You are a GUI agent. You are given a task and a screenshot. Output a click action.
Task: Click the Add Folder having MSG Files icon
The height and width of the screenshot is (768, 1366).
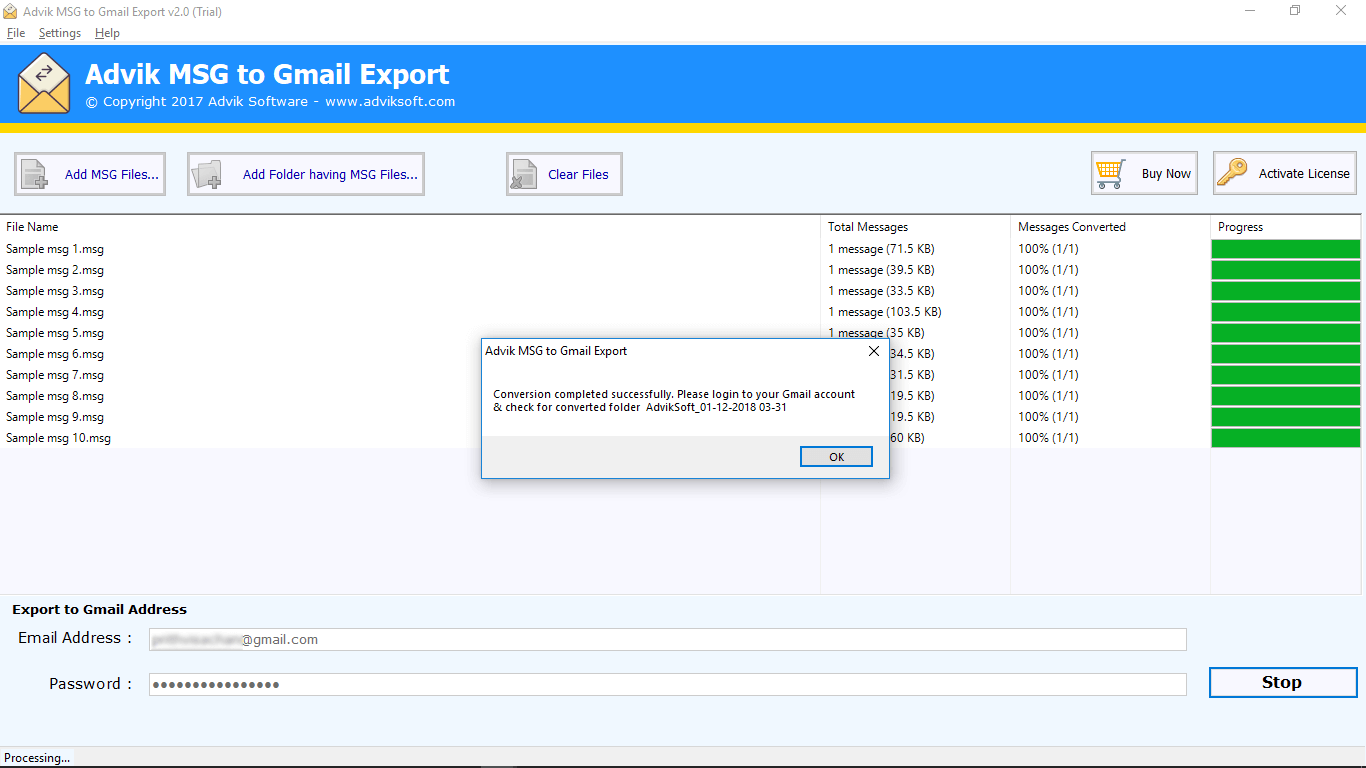coord(209,174)
